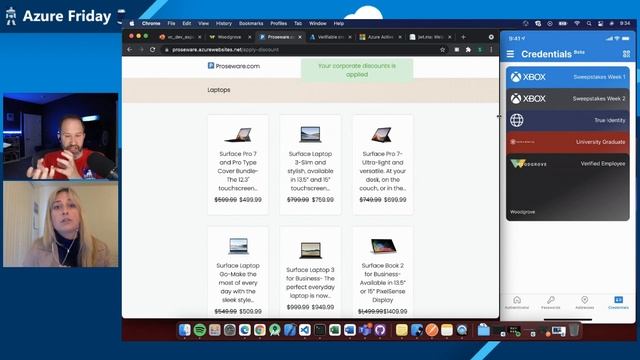Open the Downloads folder in the Dock
This screenshot has width=640, height=360.
(483, 330)
